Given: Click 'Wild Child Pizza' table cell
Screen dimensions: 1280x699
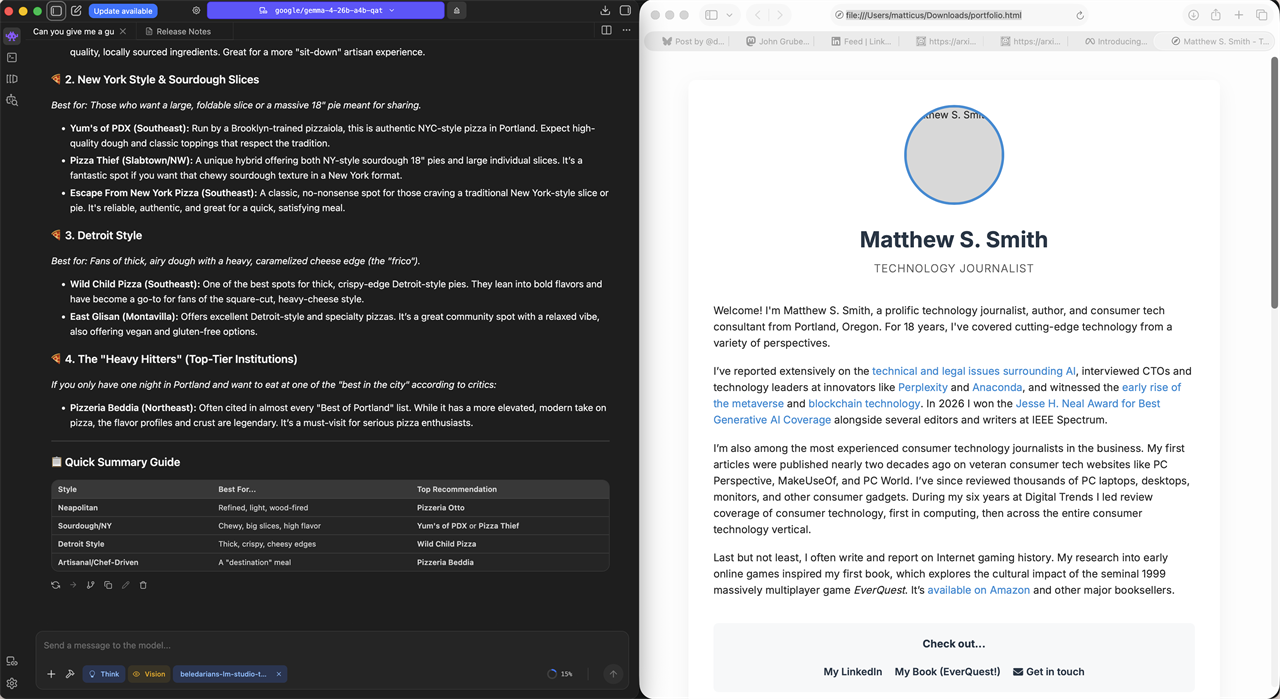Looking at the screenshot, I should click(x=446, y=544).
